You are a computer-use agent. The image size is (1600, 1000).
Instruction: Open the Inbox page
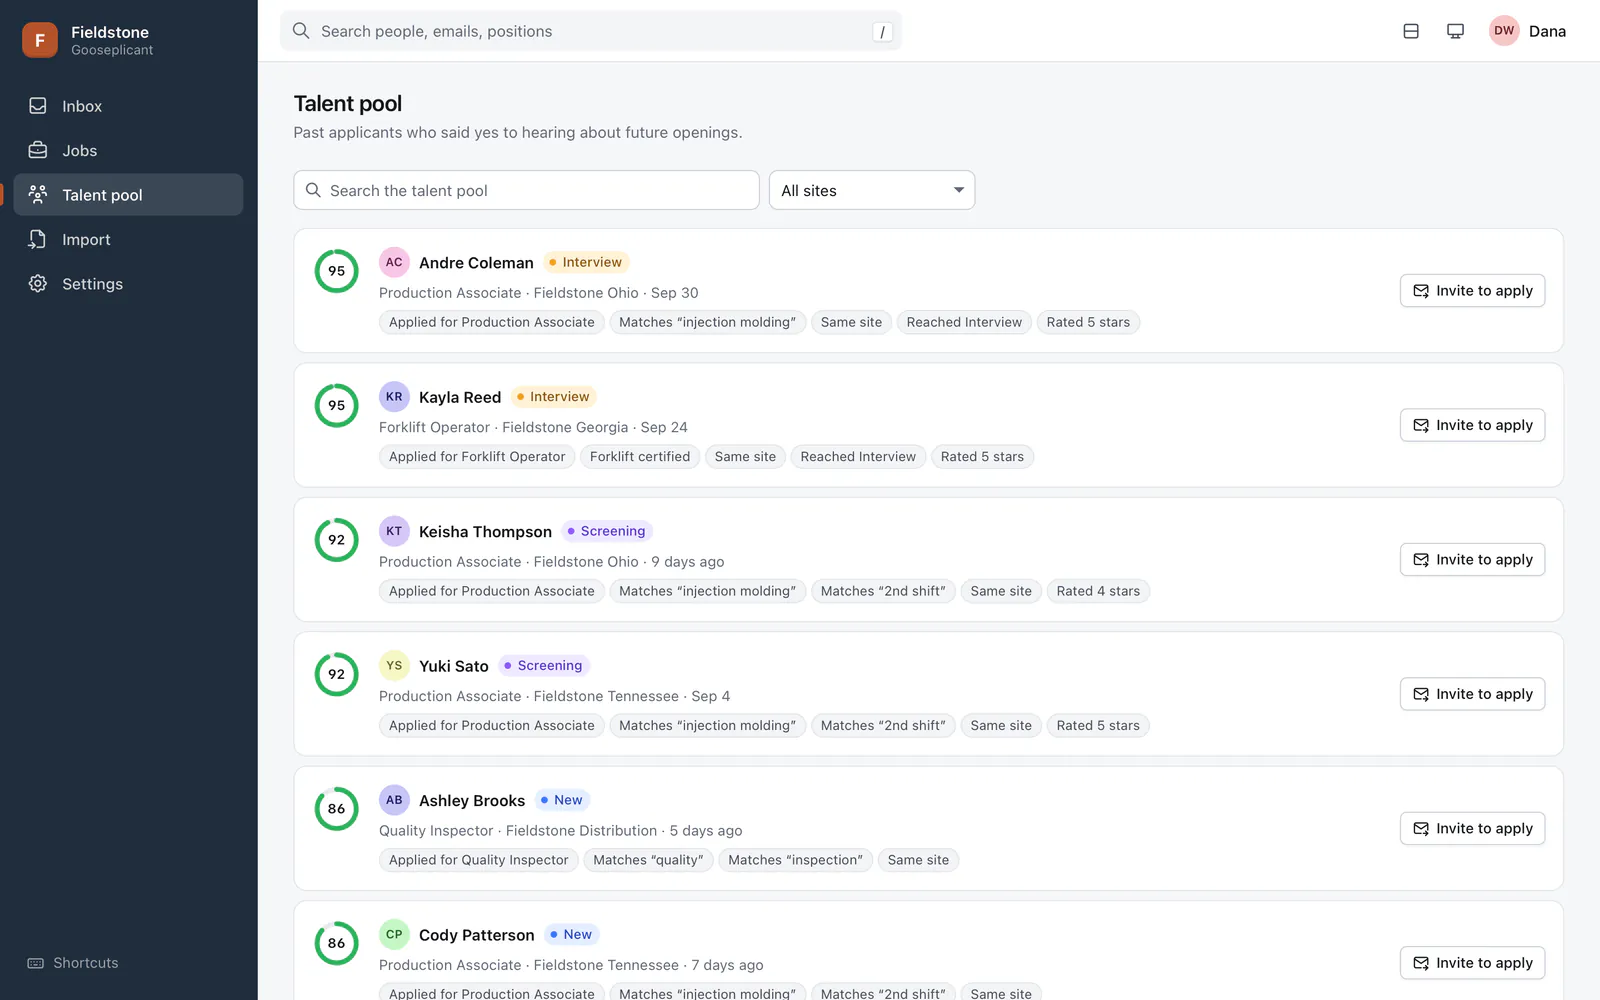click(128, 106)
